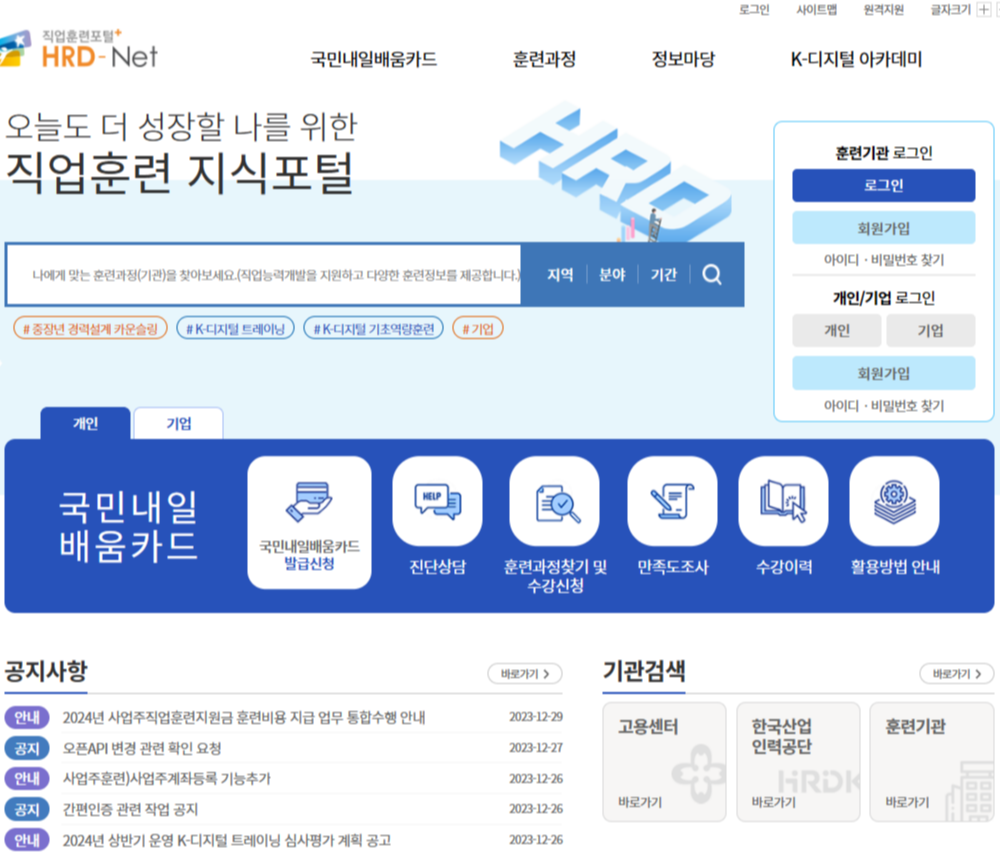Open the 훈련과정 menu

click(544, 59)
